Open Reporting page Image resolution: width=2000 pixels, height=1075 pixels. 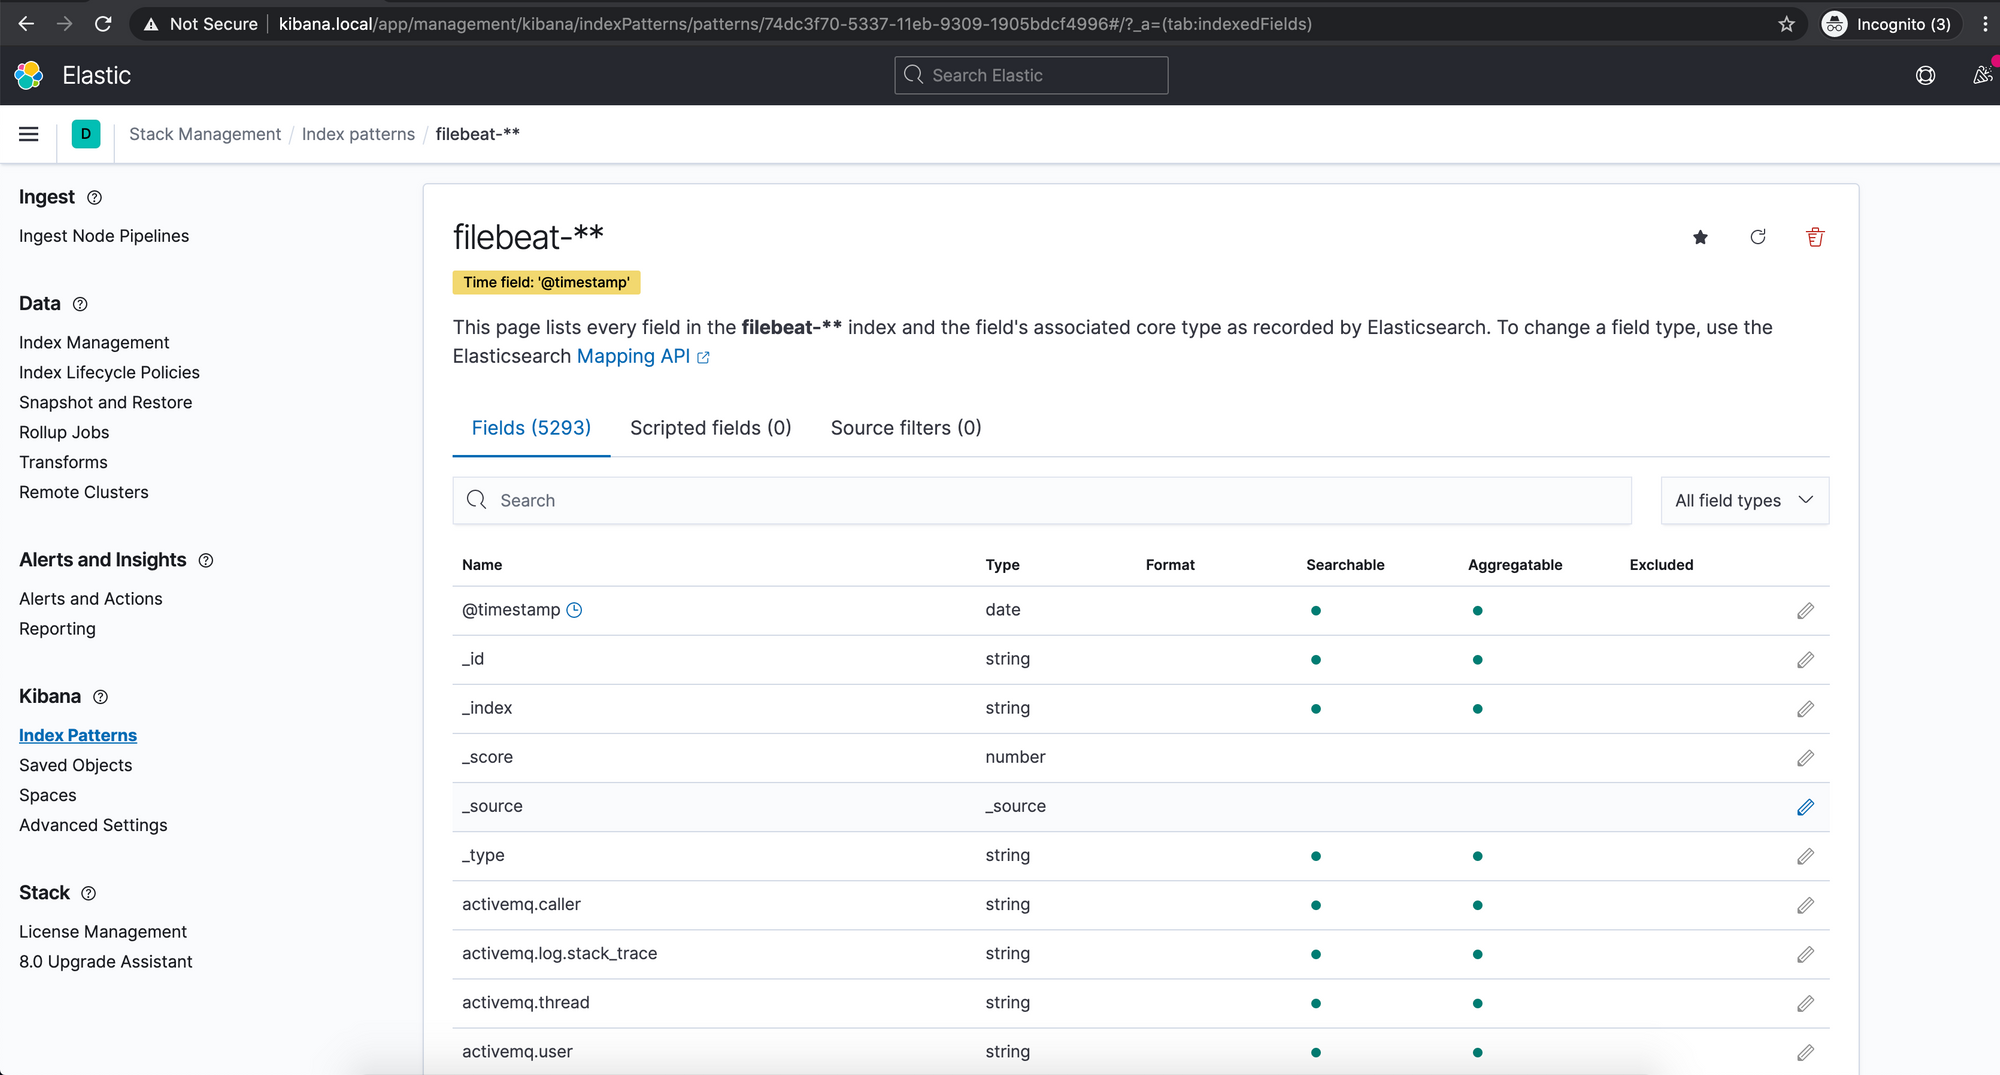coord(57,629)
